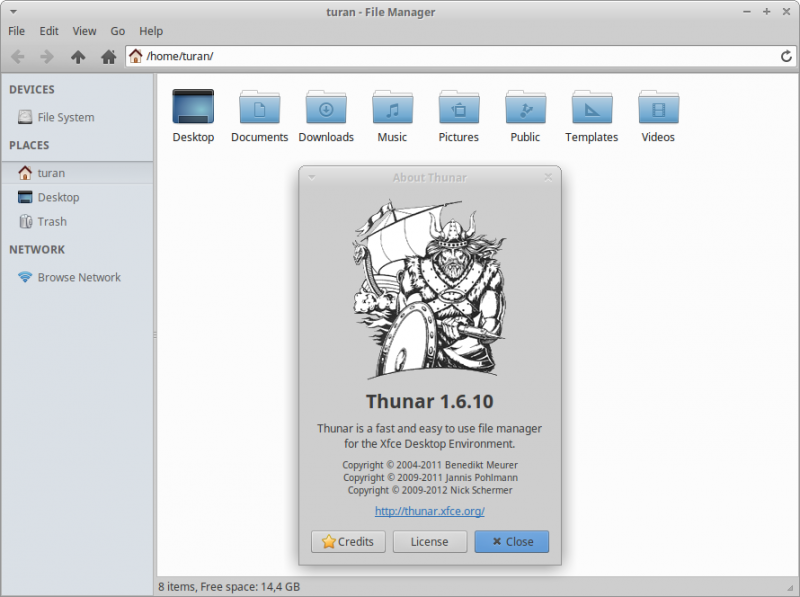
Task: Click the Viking Thunar logo image
Action: 430,290
